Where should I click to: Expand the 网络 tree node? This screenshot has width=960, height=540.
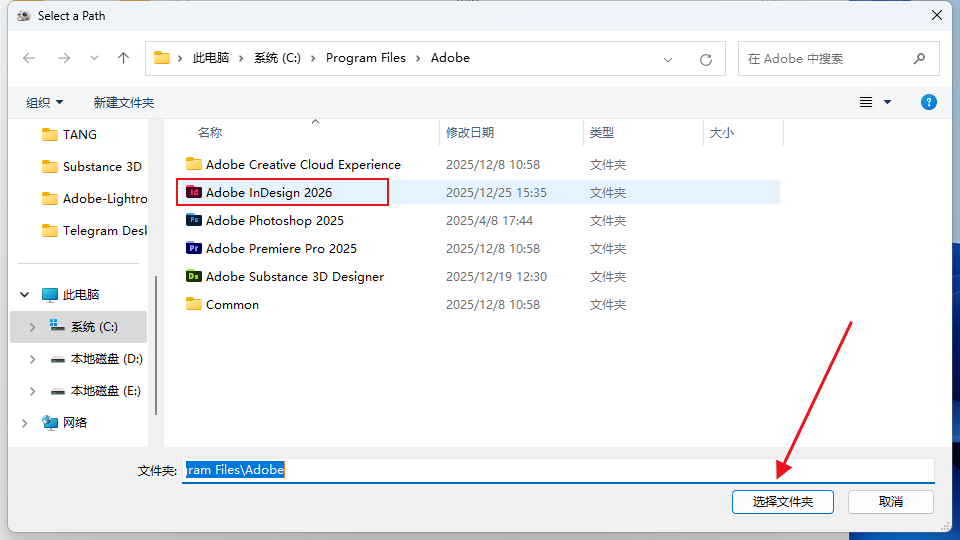24,422
